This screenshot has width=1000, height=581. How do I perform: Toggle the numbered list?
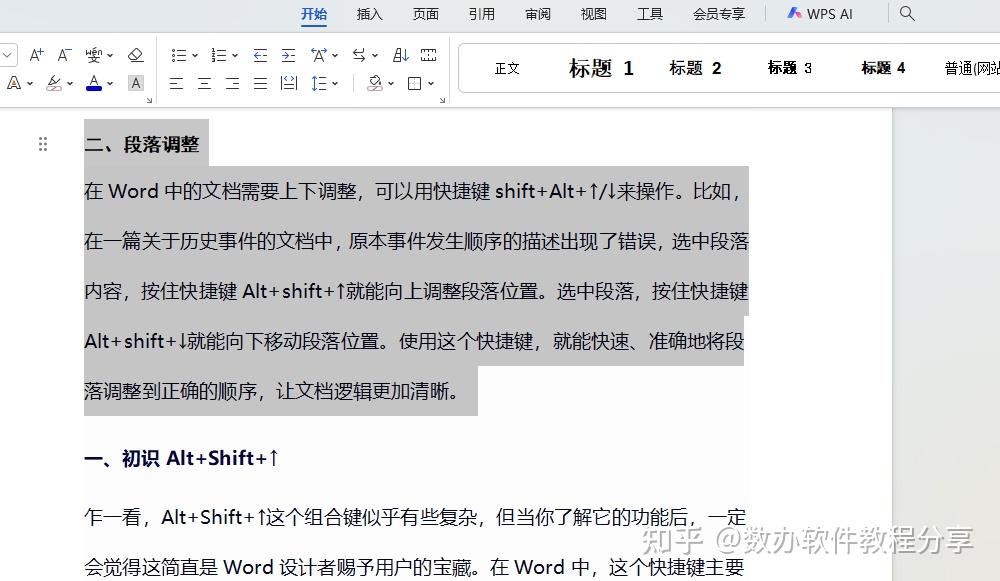pyautogui.click(x=218, y=54)
